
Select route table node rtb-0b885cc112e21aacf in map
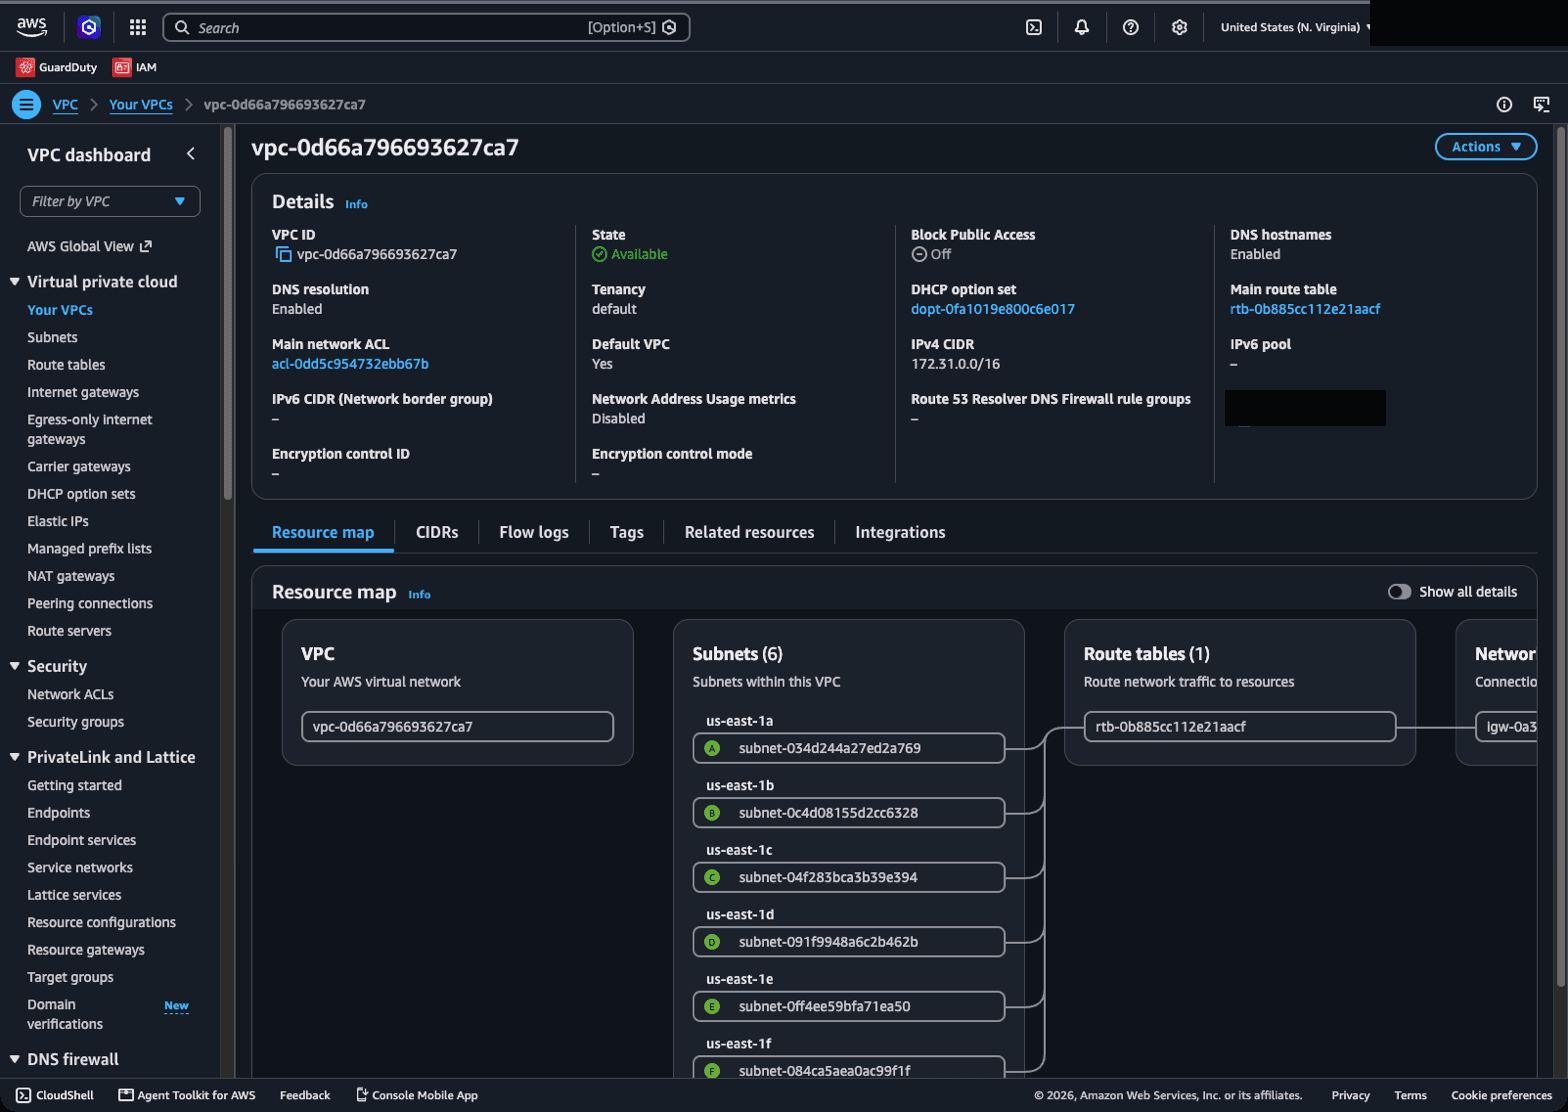pos(1239,727)
